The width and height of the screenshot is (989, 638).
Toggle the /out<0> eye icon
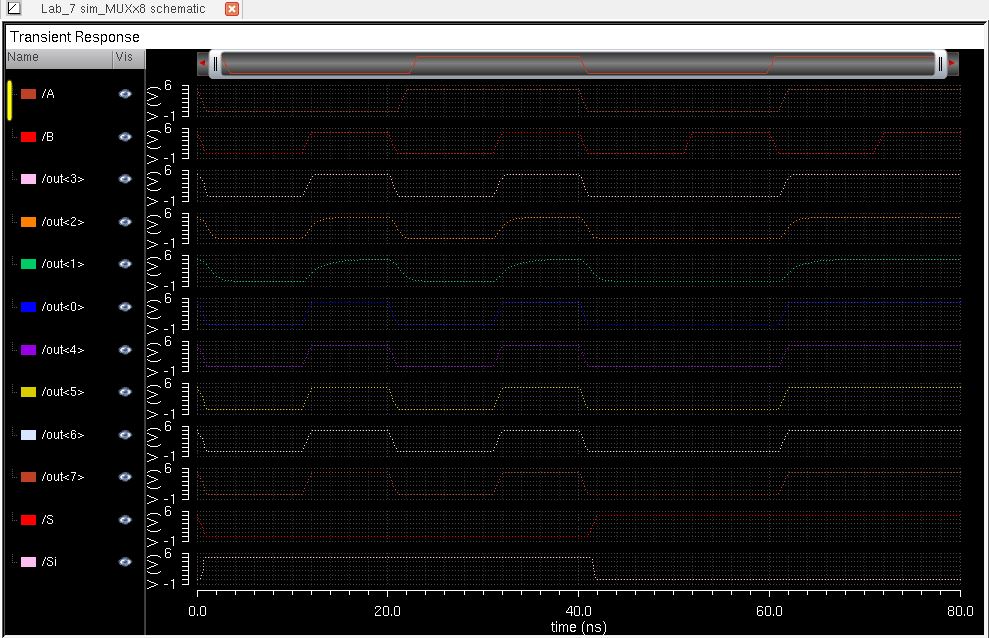[x=125, y=307]
